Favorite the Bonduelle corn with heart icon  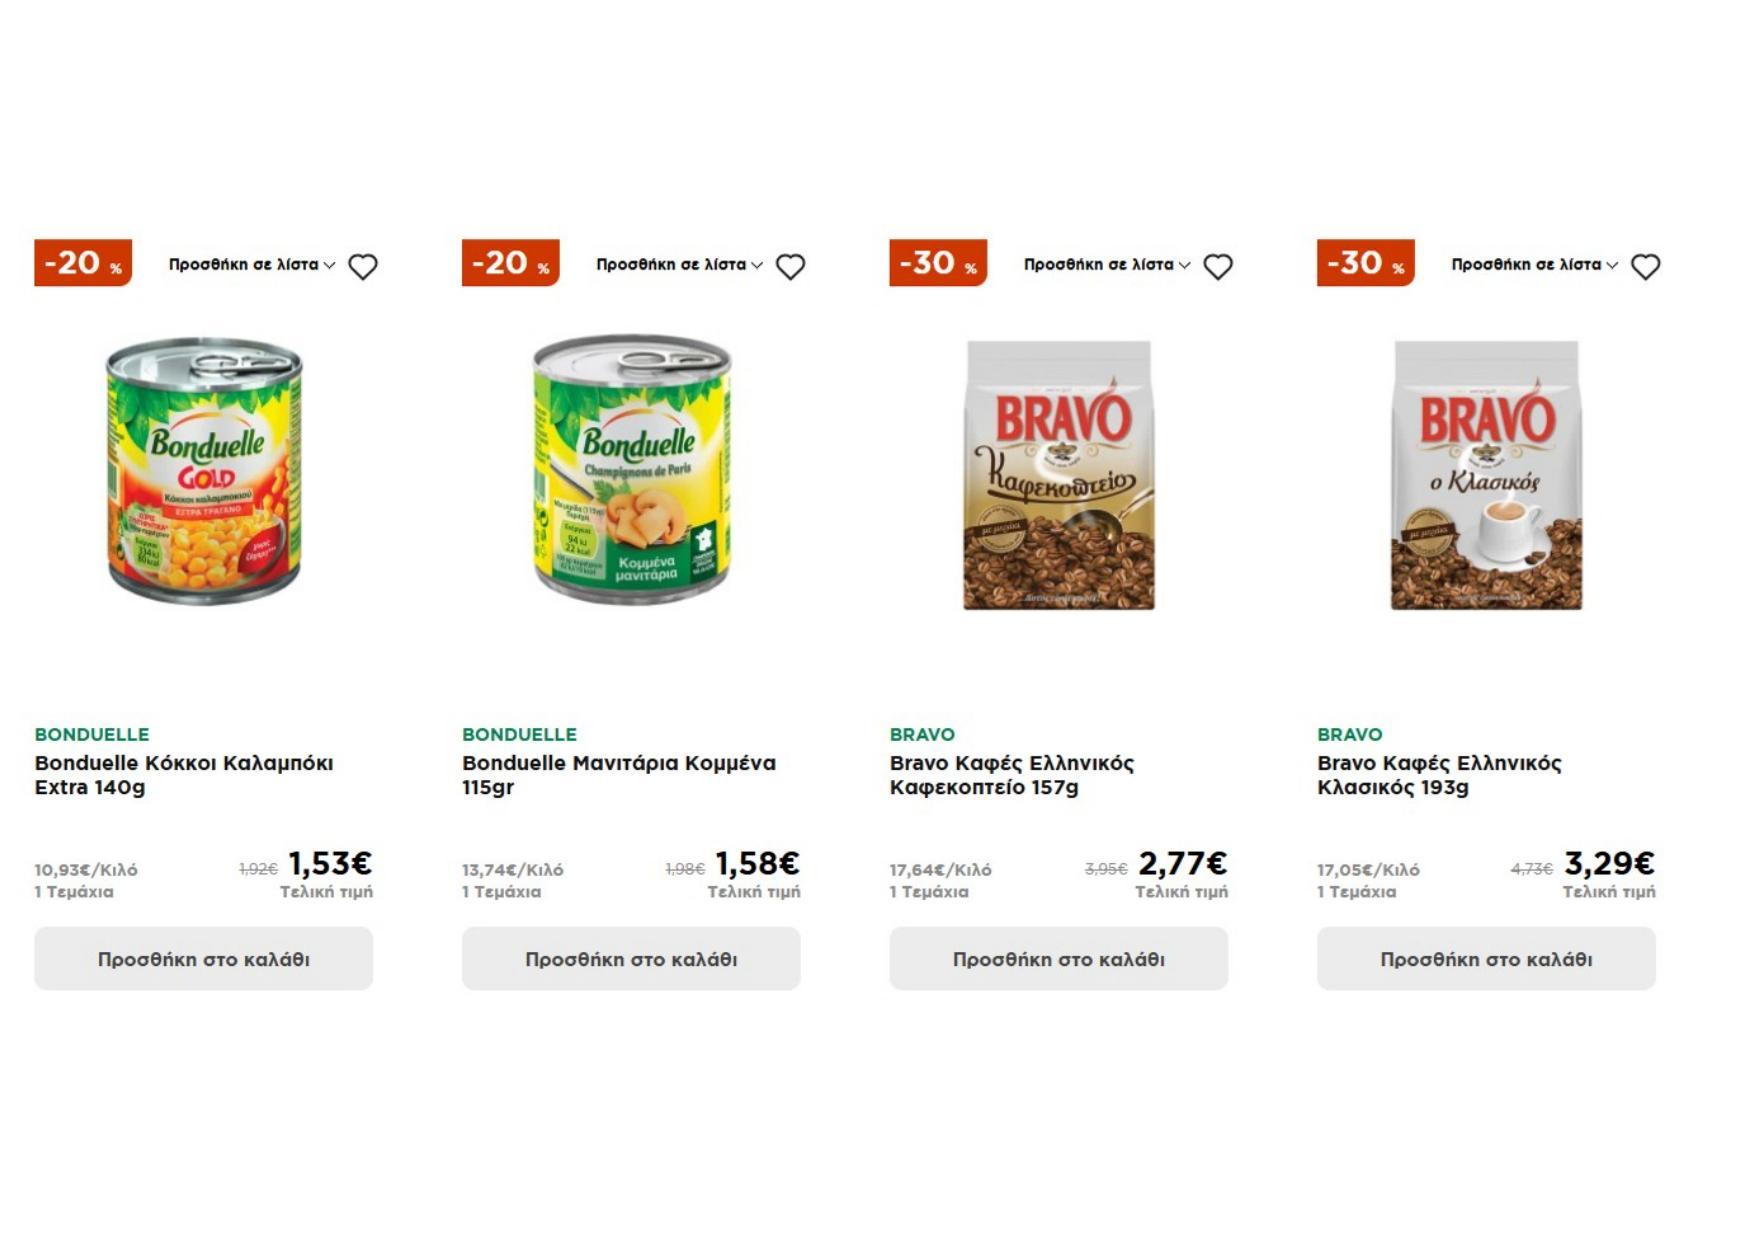pyautogui.click(x=362, y=267)
